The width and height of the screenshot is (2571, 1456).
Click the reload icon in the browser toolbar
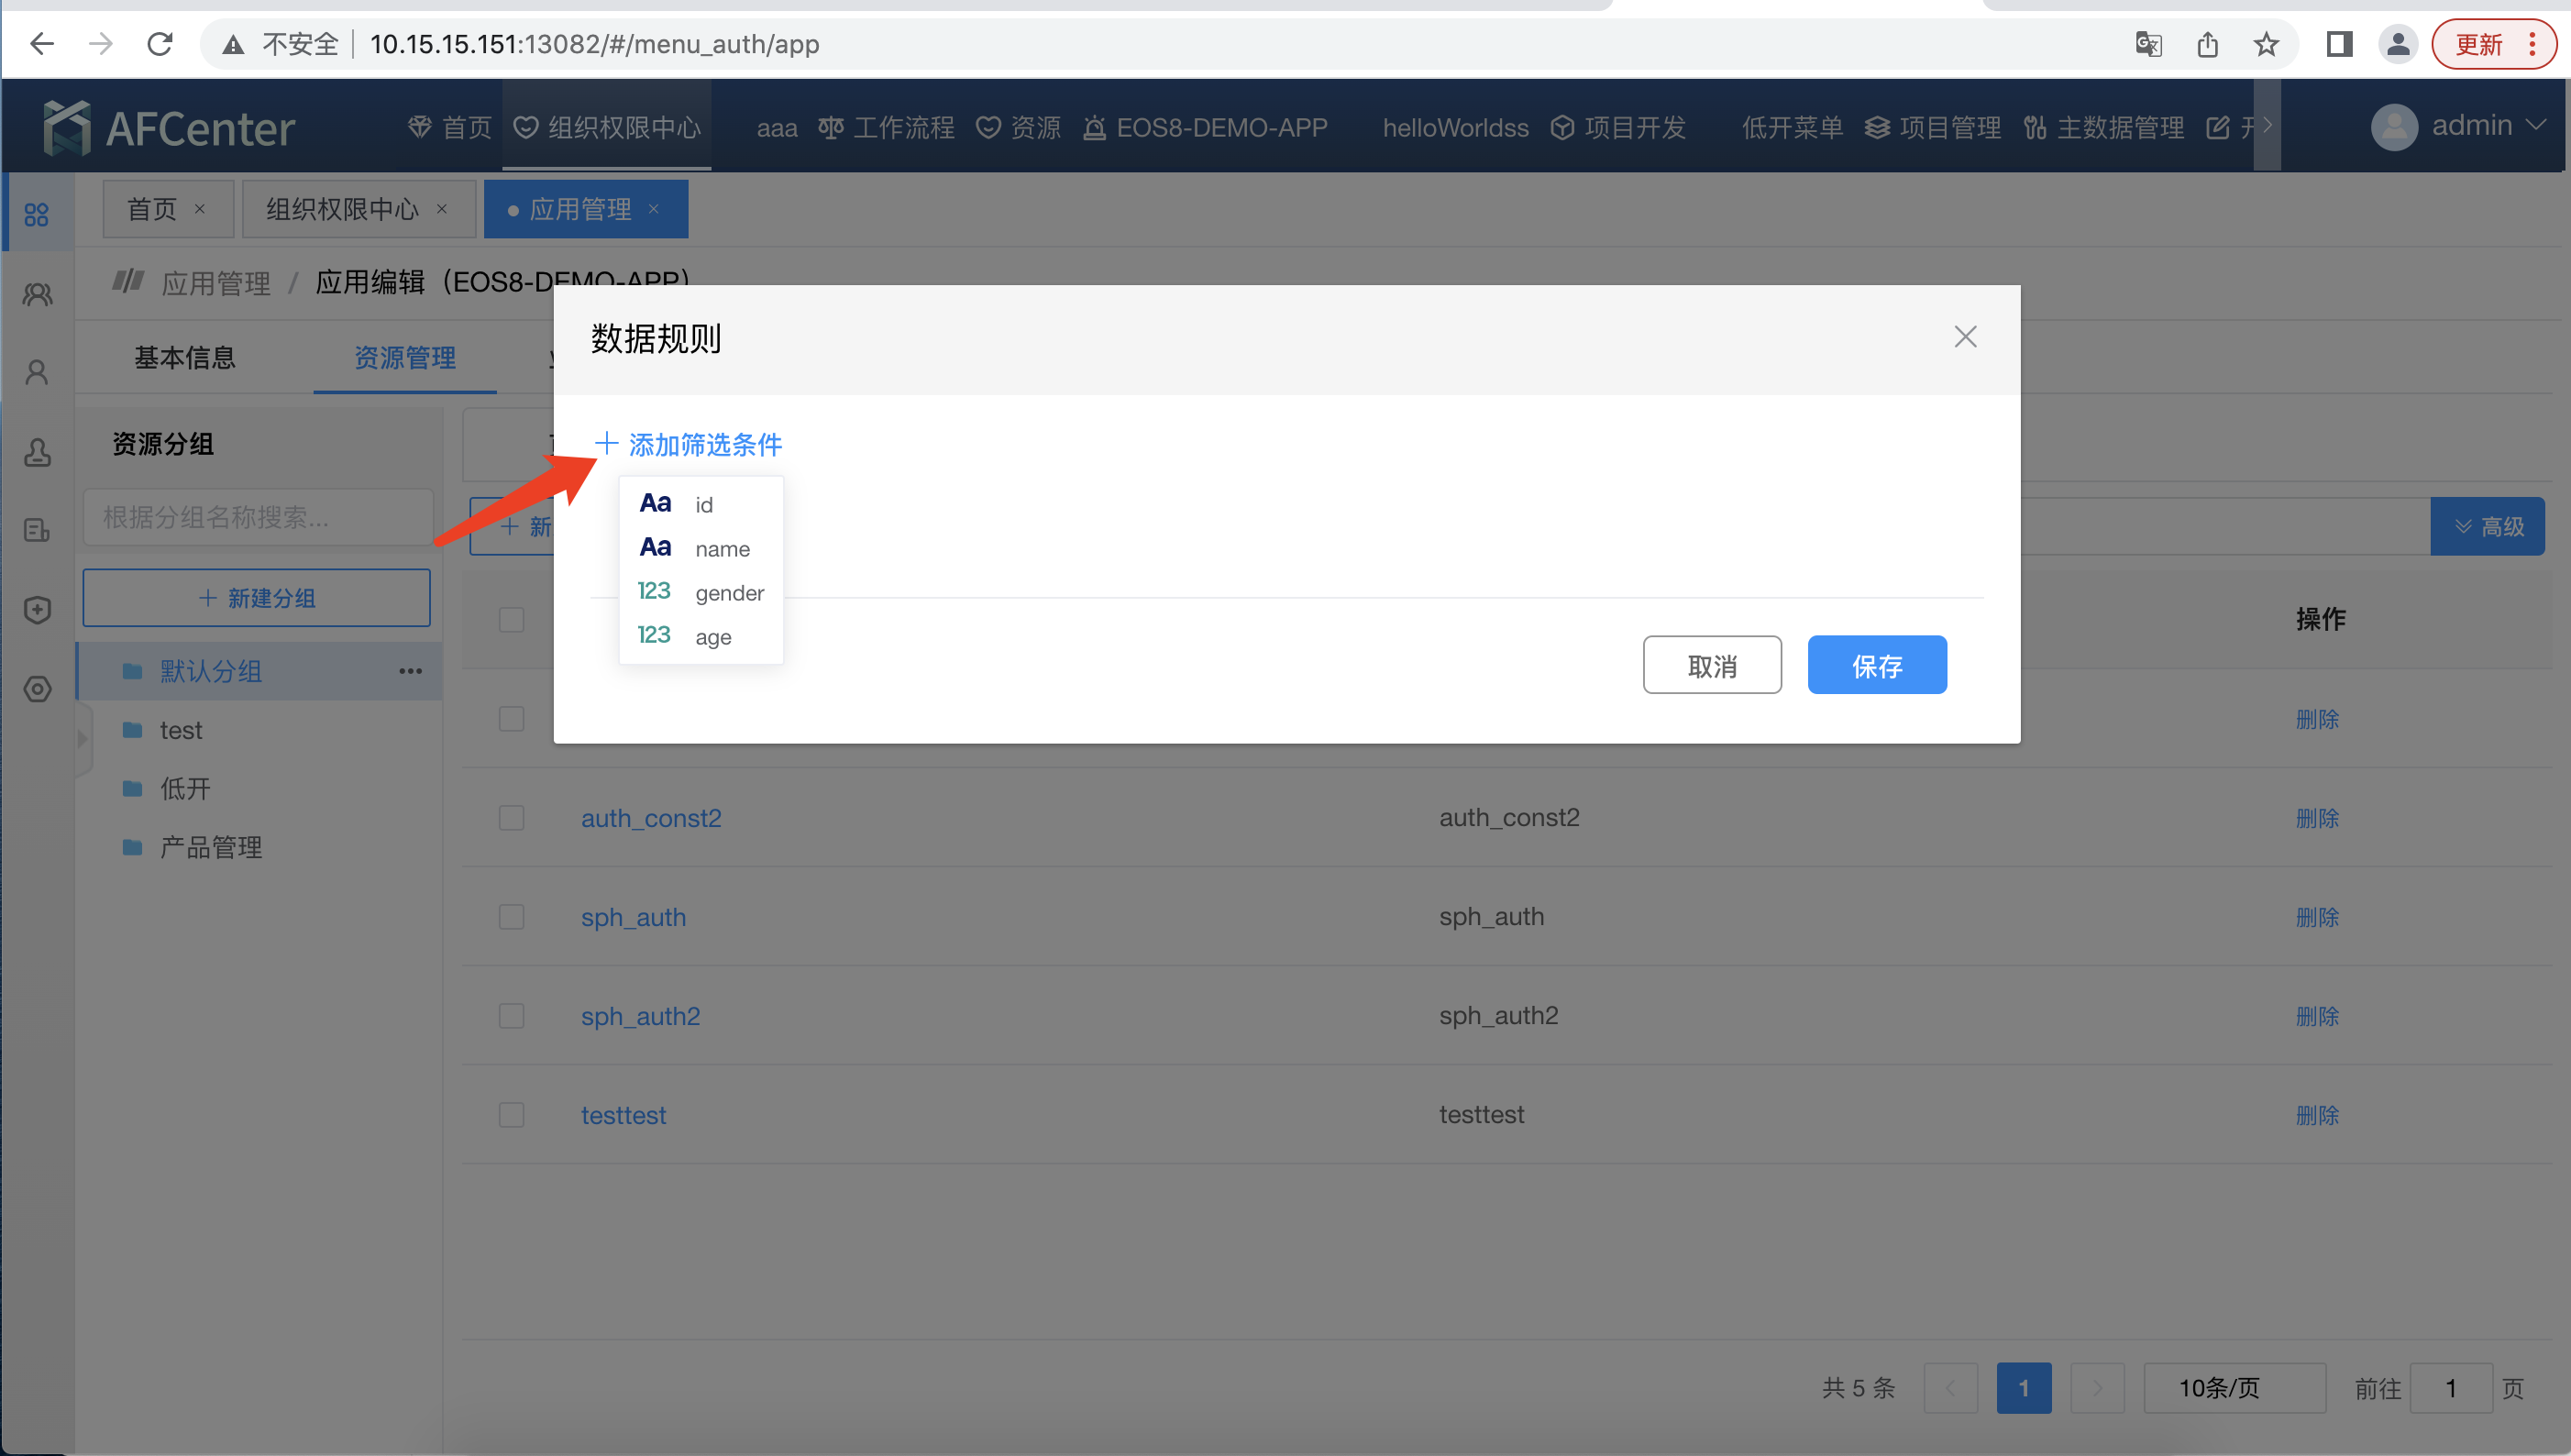160,43
